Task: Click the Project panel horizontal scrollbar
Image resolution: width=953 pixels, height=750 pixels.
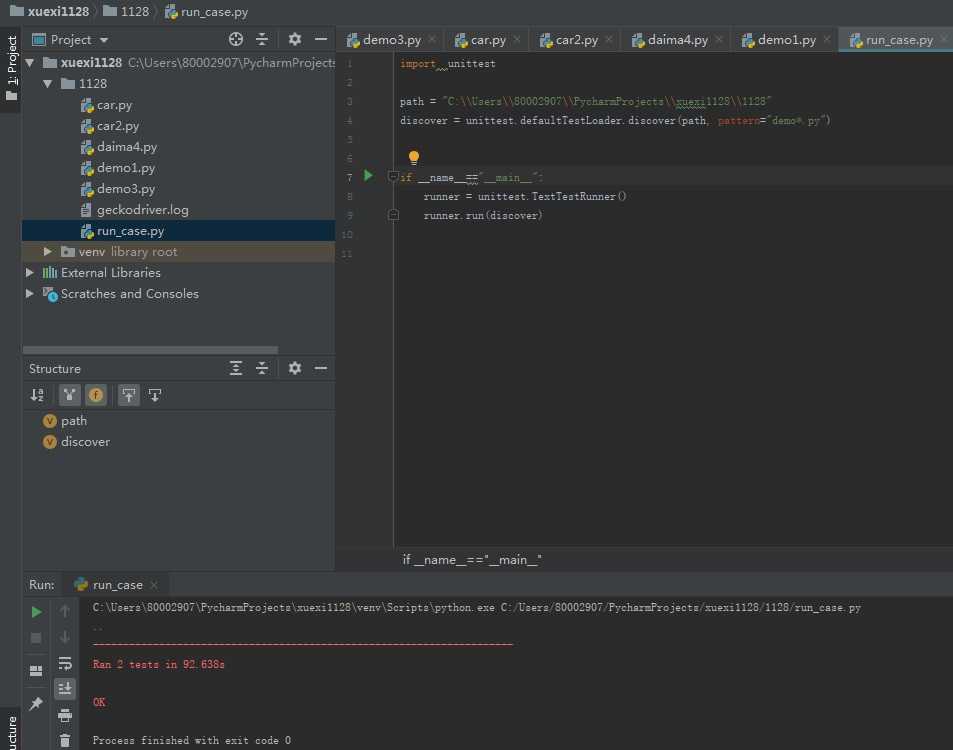Action: point(150,350)
